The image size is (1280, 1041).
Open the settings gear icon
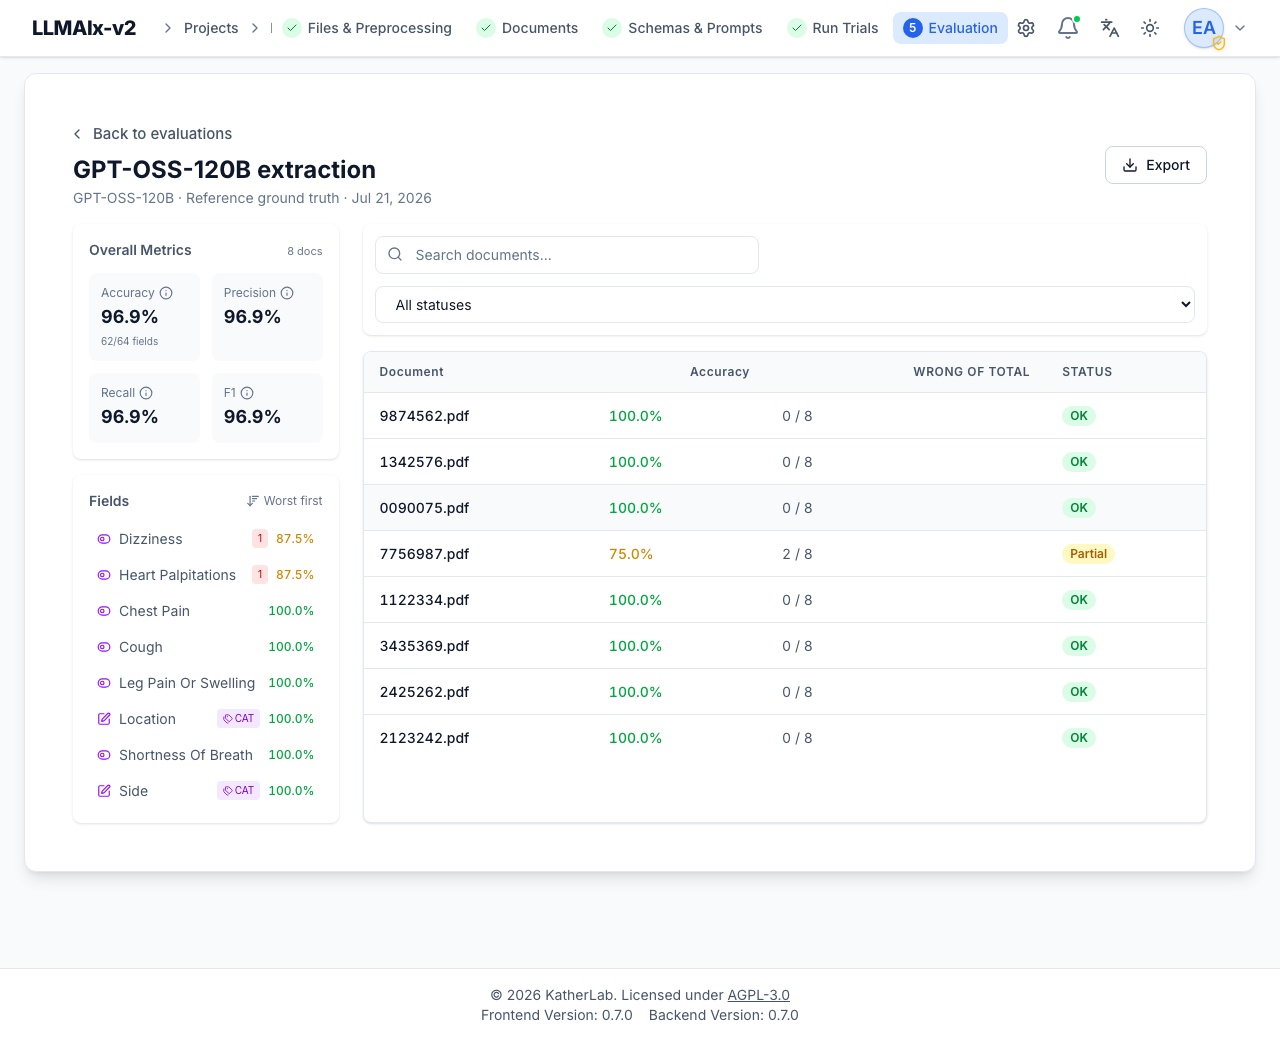pos(1026,28)
